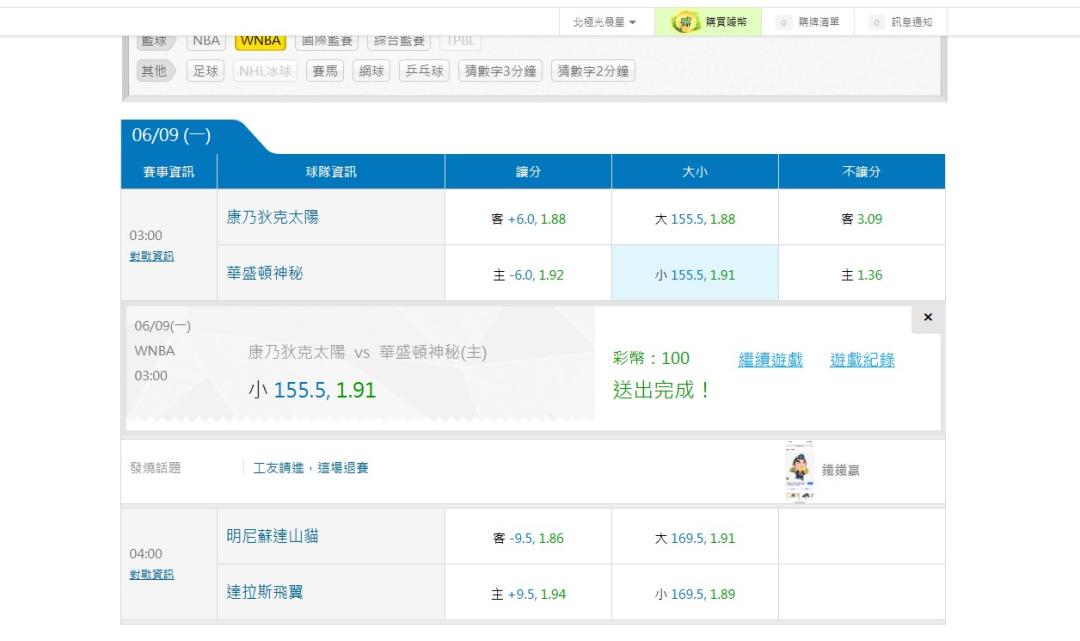Pick under 小 169.5, 1.89
The height and width of the screenshot is (641, 1080).
coord(695,593)
